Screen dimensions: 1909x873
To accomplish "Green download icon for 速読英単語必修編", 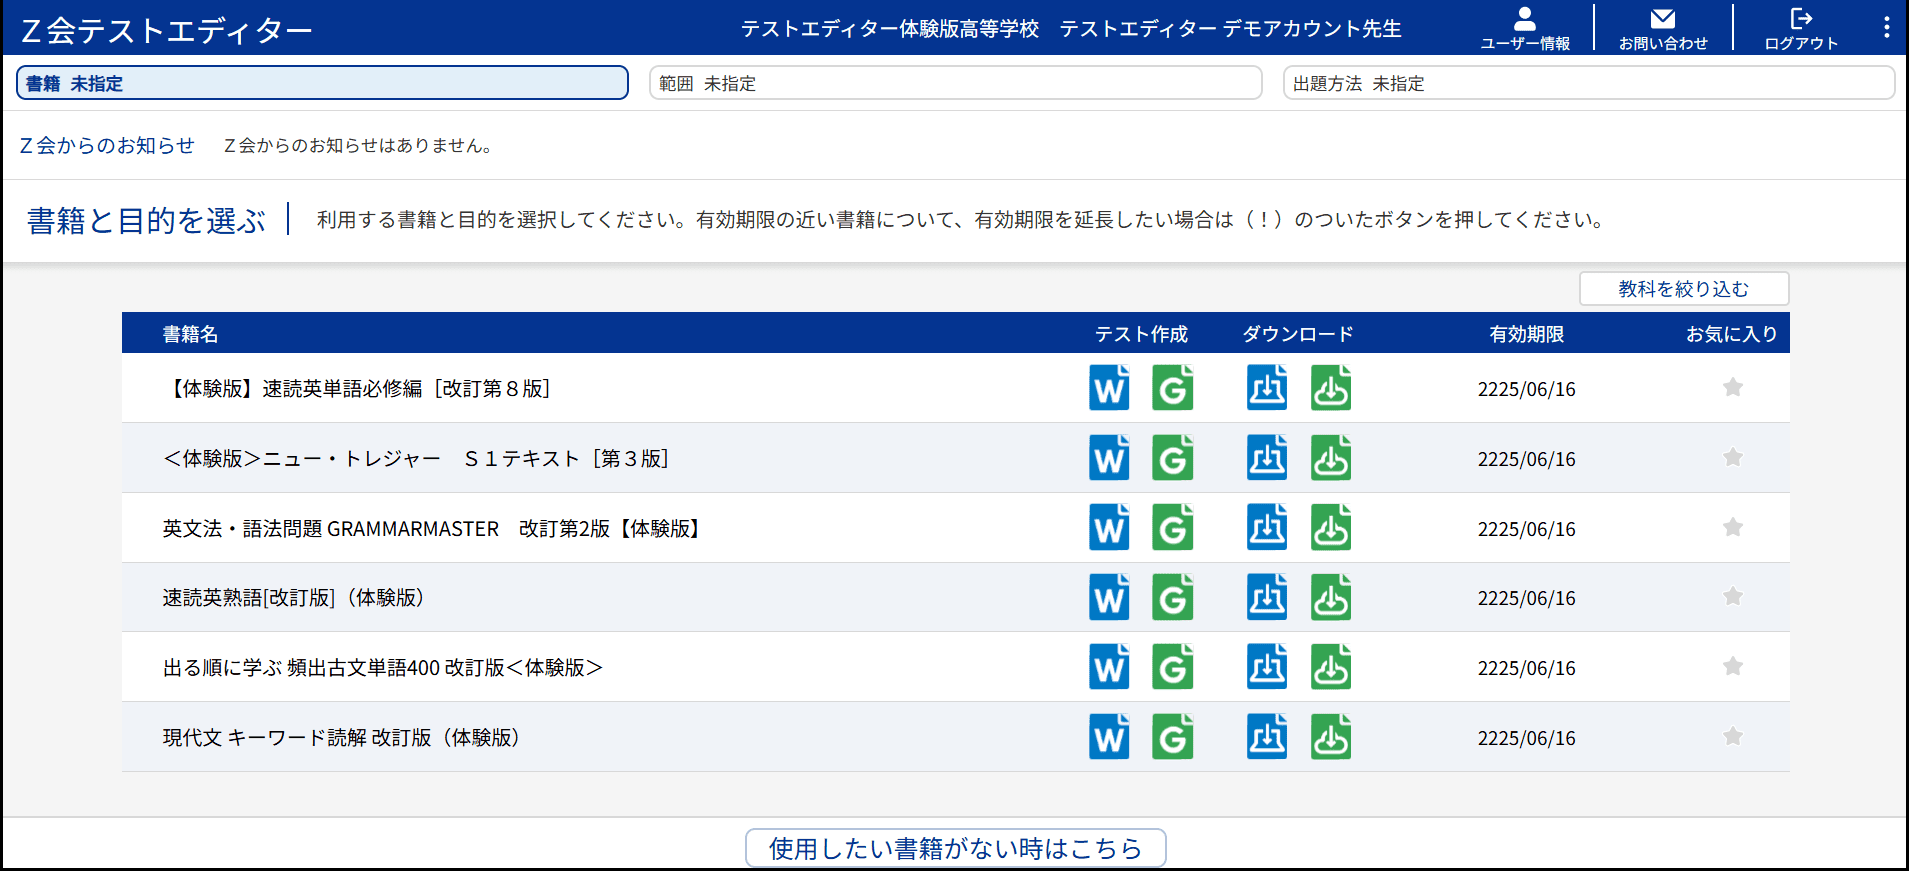I will click(x=1331, y=388).
